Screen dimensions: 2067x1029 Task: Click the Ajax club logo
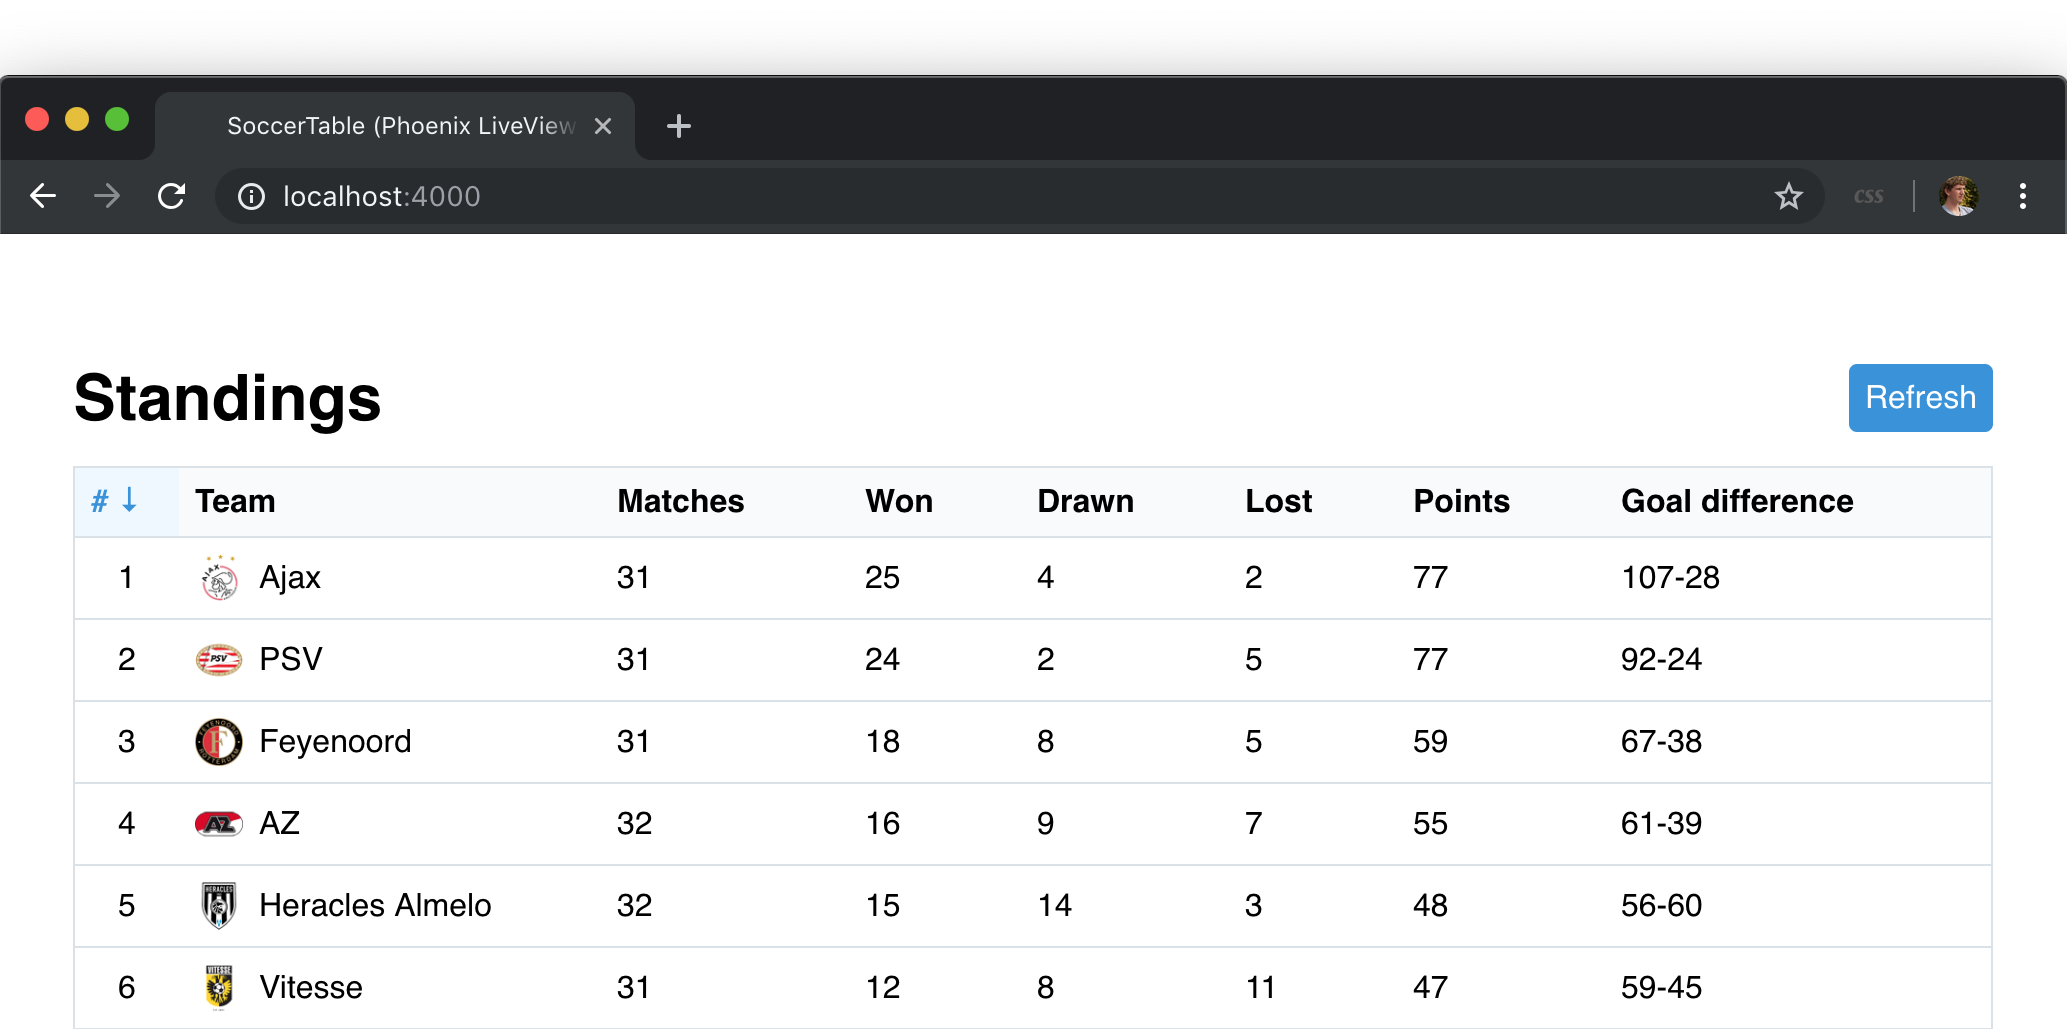click(219, 577)
